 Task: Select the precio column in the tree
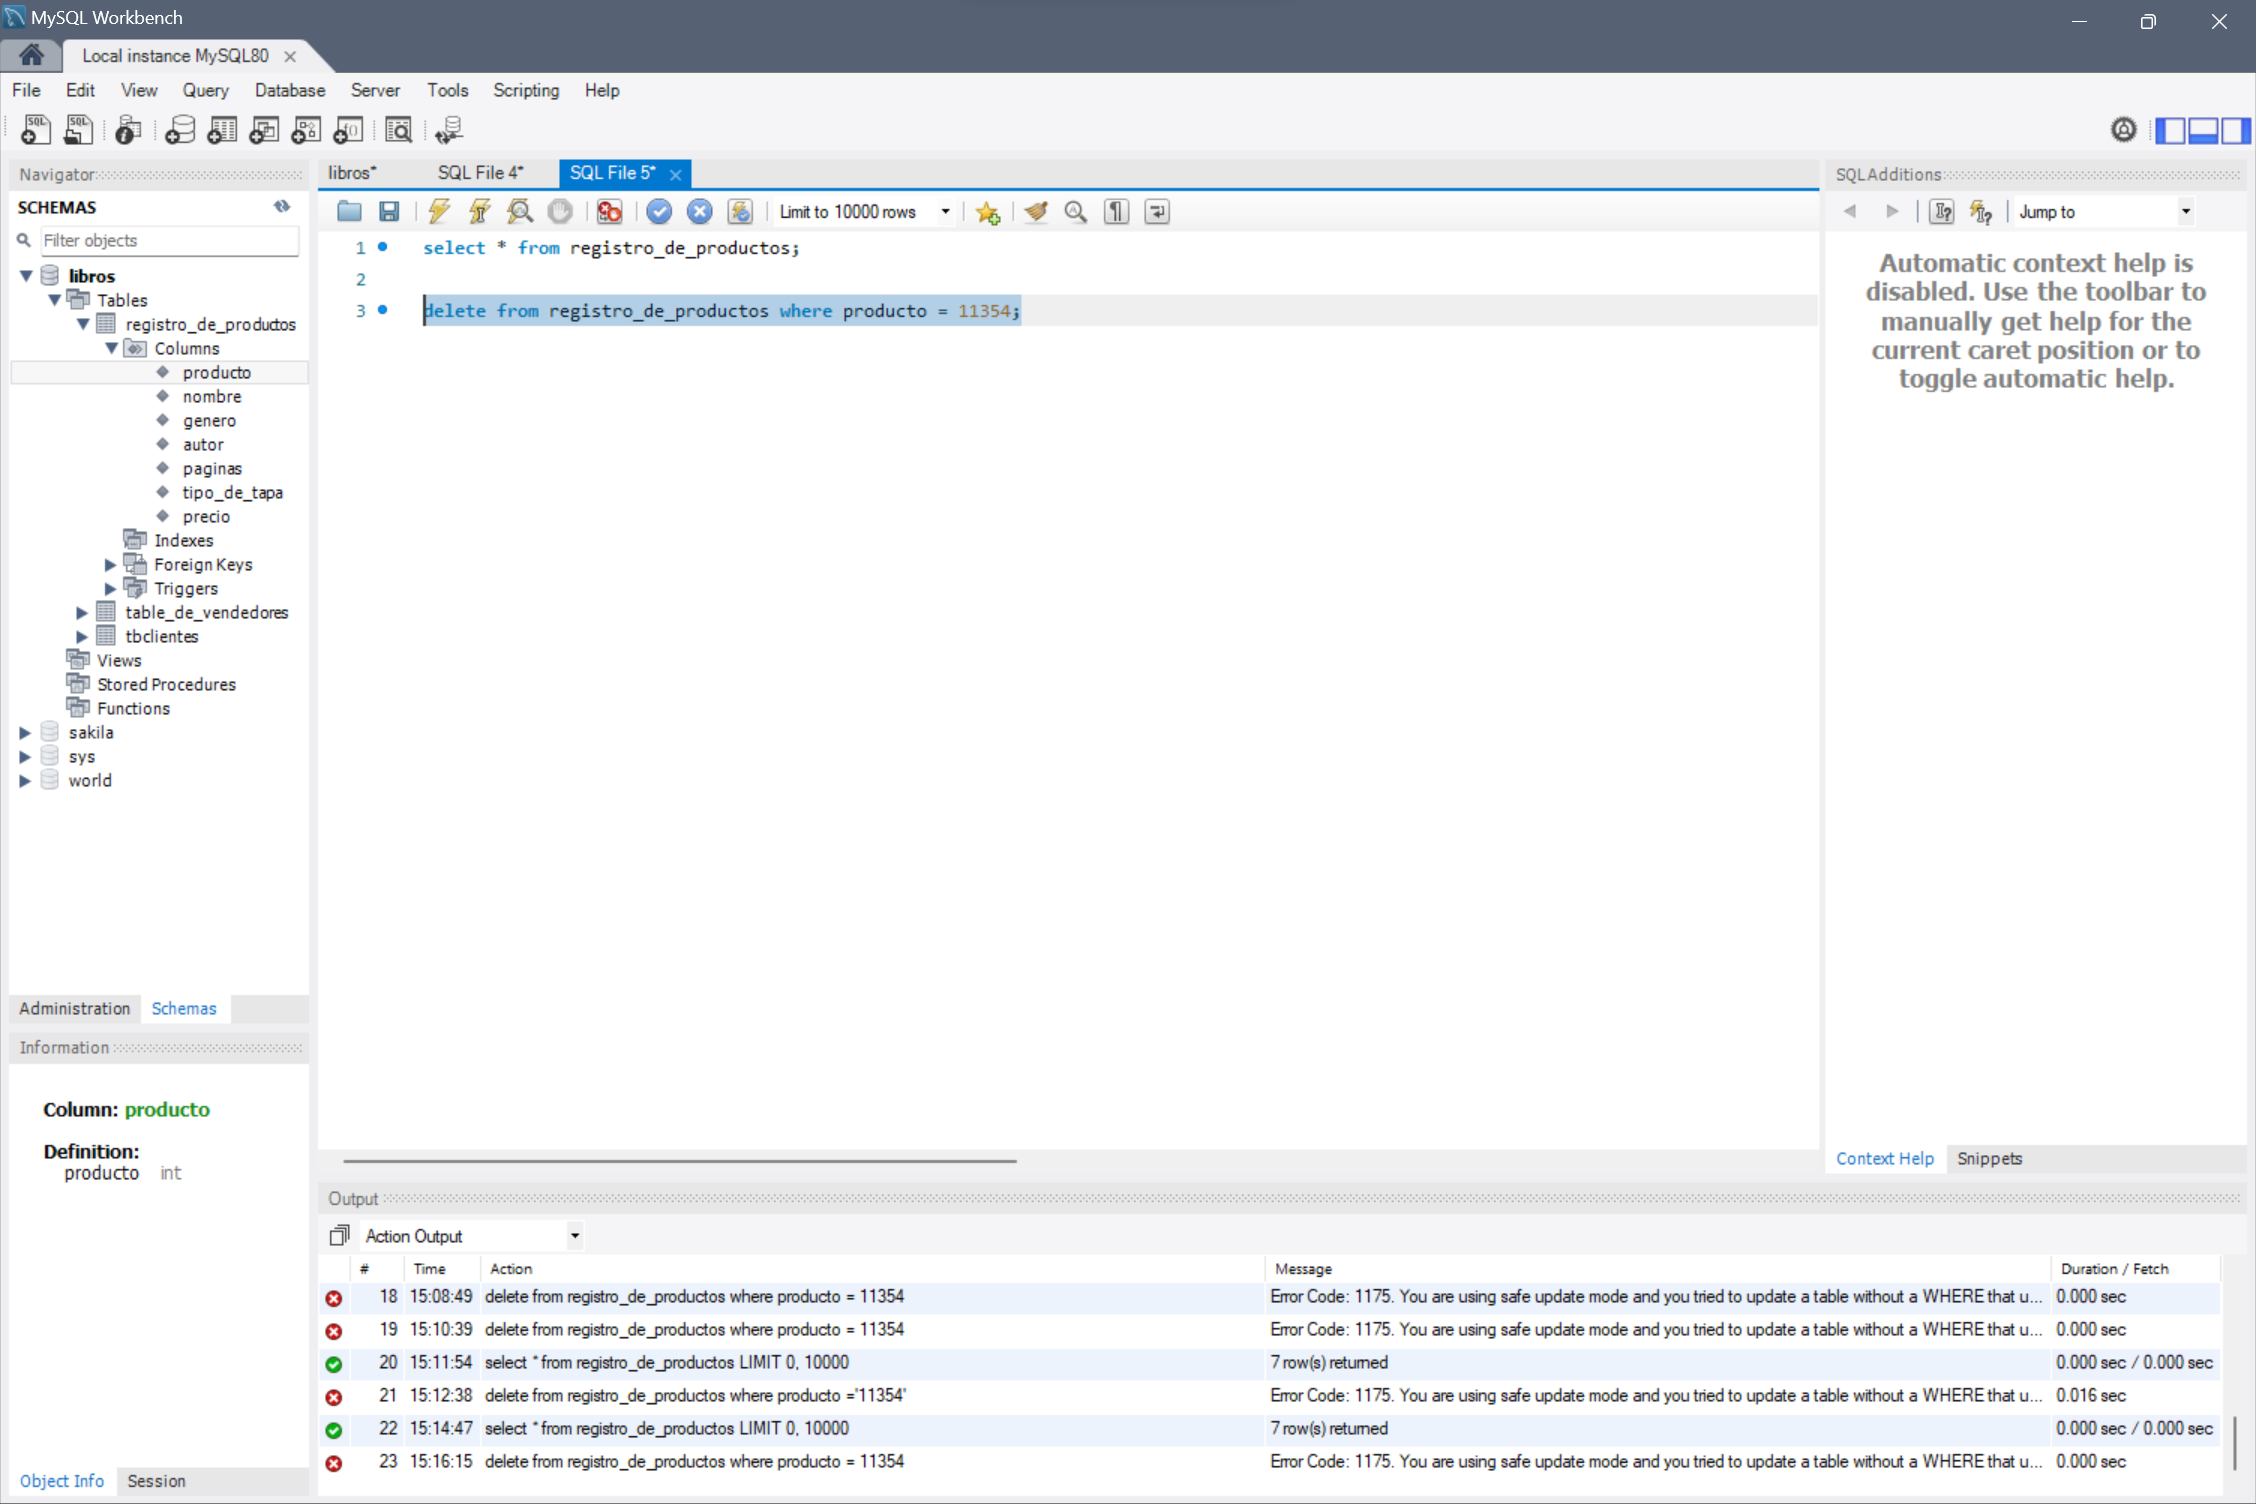pos(206,516)
